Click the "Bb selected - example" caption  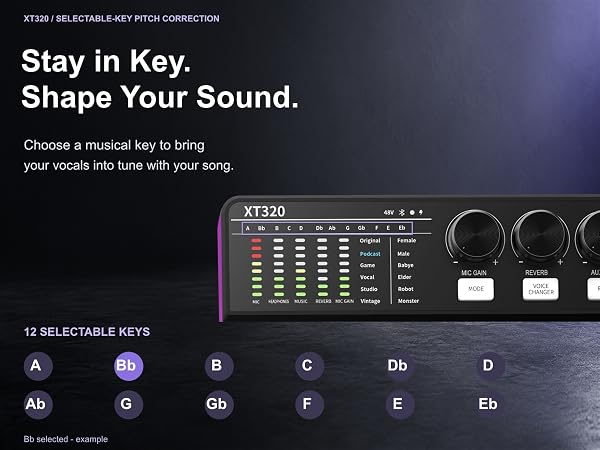coord(65,439)
